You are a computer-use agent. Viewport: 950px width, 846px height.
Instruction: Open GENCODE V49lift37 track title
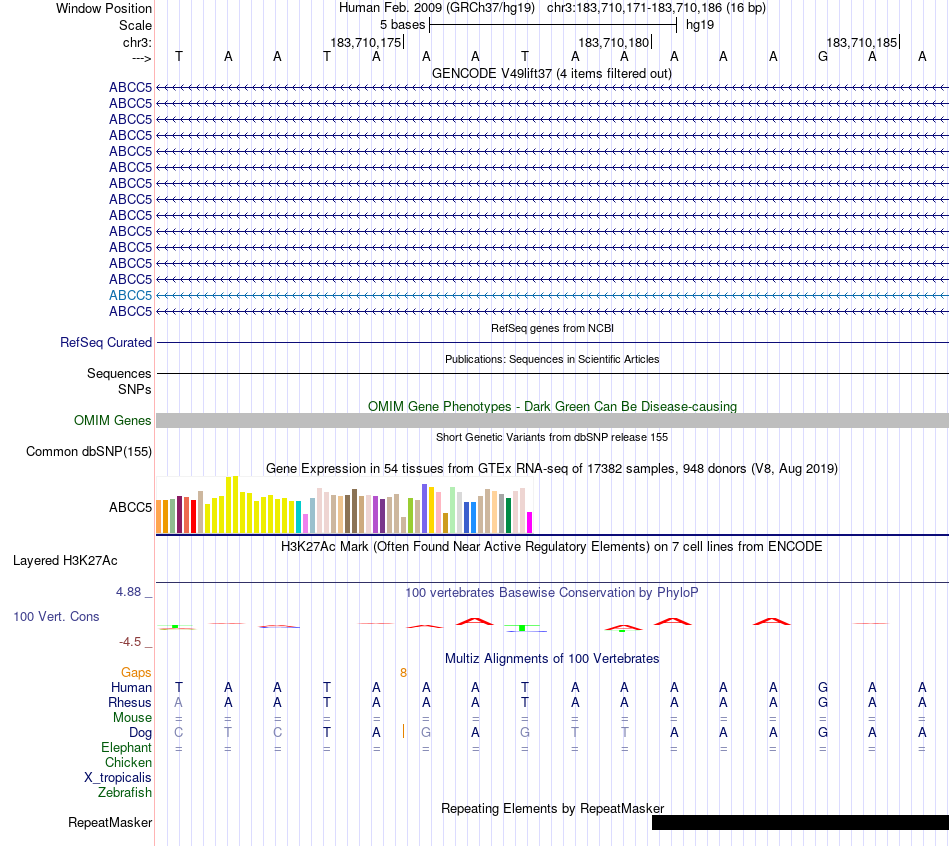click(x=552, y=73)
